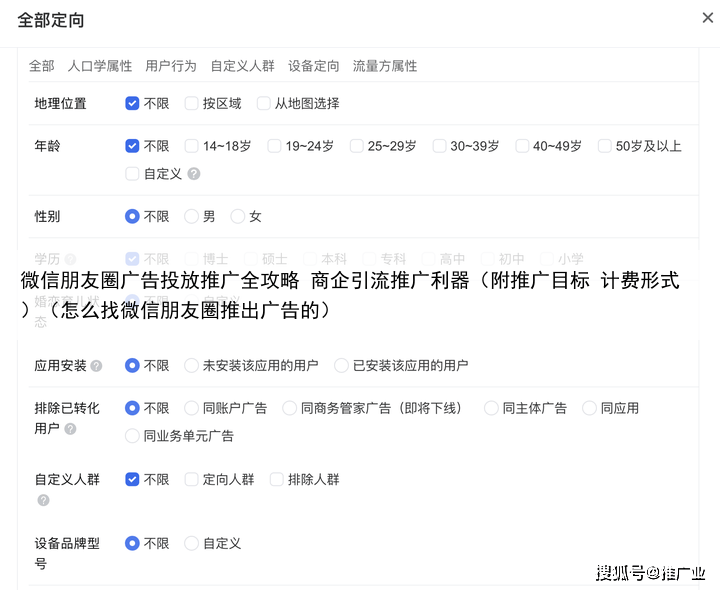Tick the 50岁及以上 age checkbox
The image size is (720, 590).
click(x=605, y=146)
